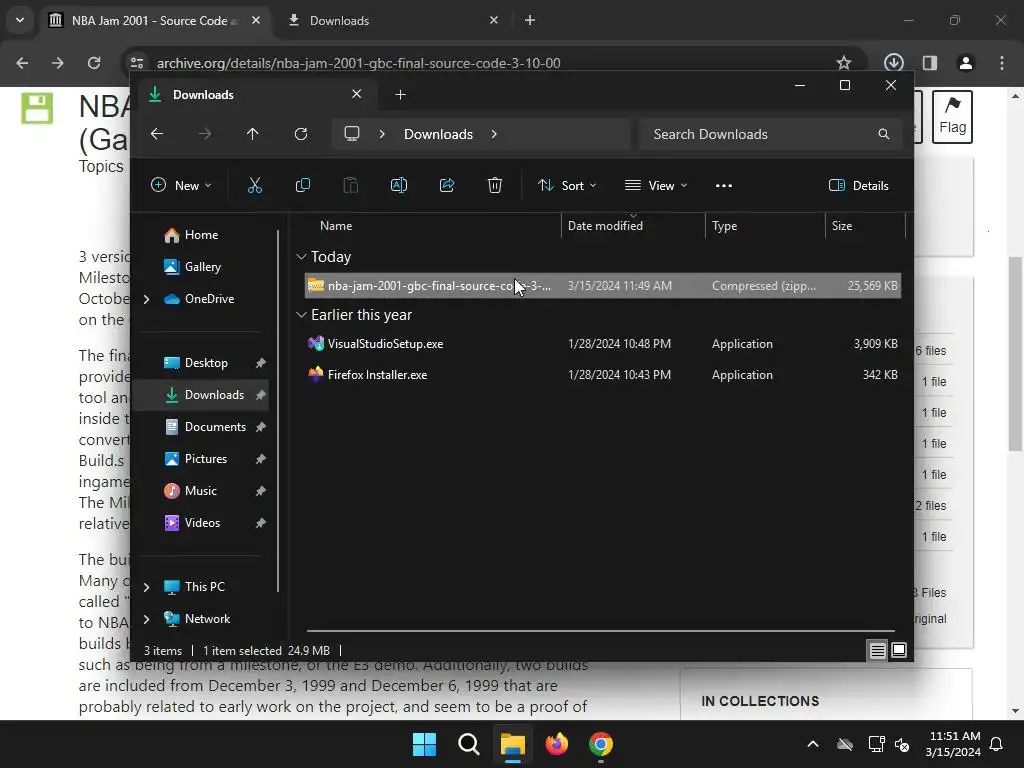The height and width of the screenshot is (768, 1024).
Task: Open Chrome side panel icon
Action: tap(930, 63)
